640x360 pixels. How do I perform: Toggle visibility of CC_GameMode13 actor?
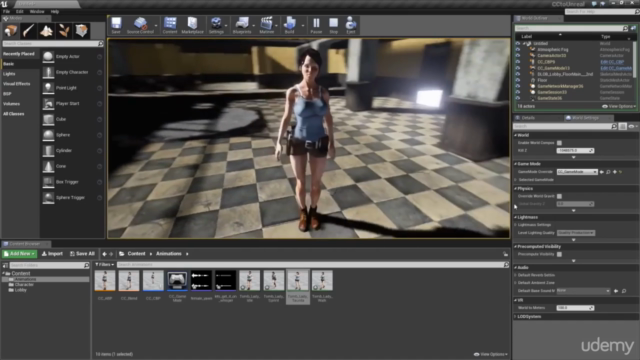pyautogui.click(x=518, y=68)
